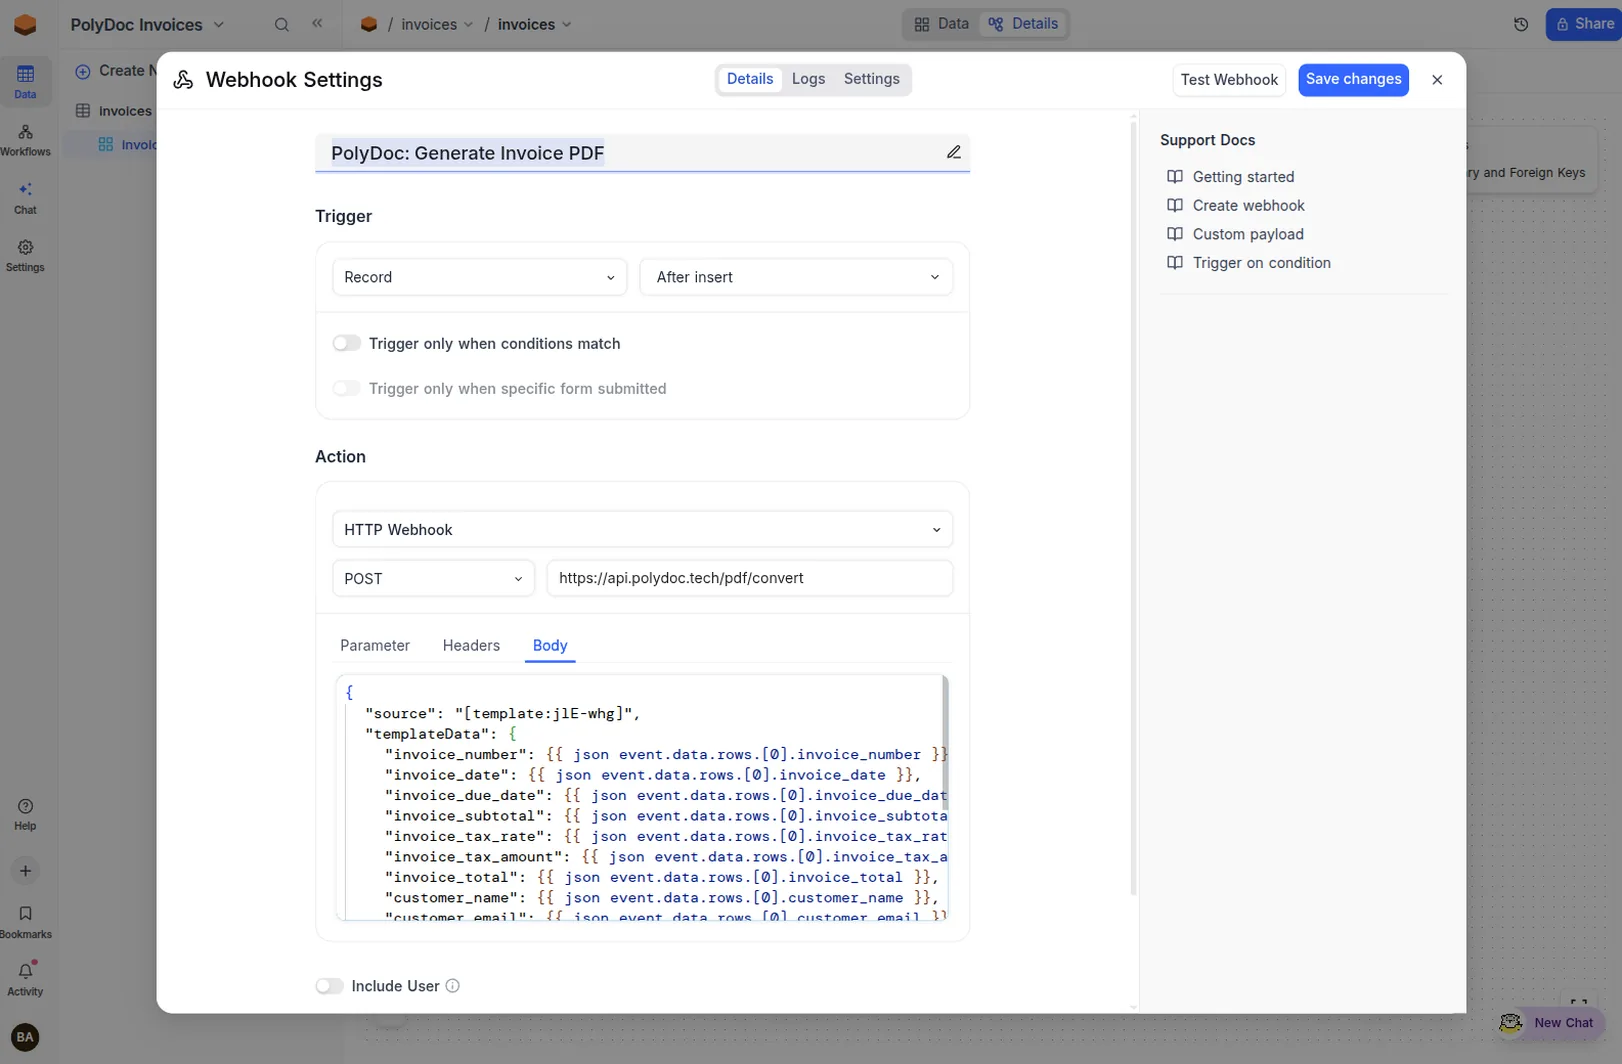The image size is (1622, 1064).
Task: Switch to the Details view tab in top bar
Action: (x=1023, y=24)
